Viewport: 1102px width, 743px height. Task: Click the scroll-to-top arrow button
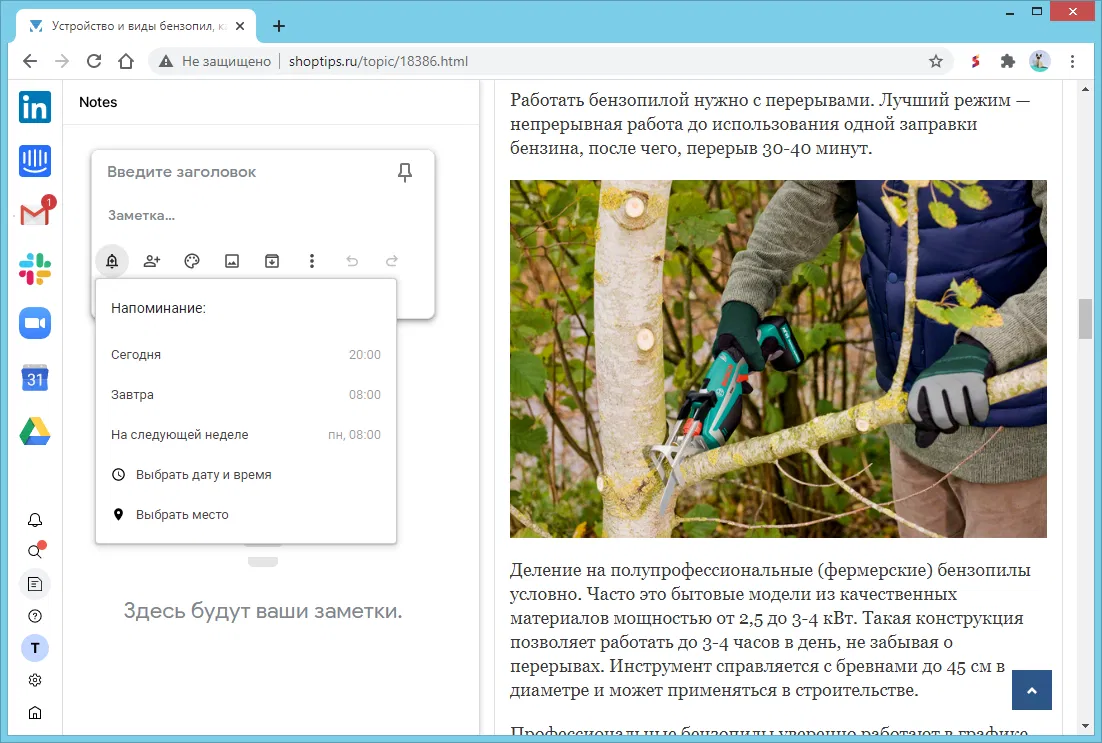tap(1032, 690)
